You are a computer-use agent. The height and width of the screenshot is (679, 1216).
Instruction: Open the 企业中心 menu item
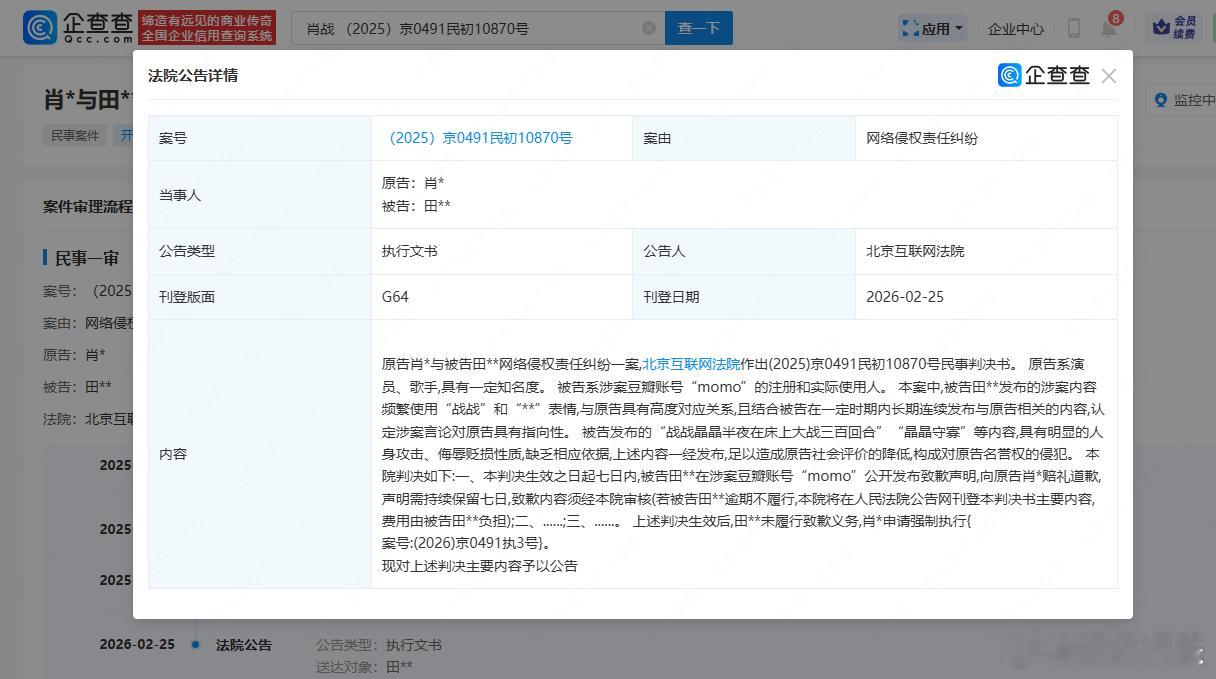(x=1015, y=28)
